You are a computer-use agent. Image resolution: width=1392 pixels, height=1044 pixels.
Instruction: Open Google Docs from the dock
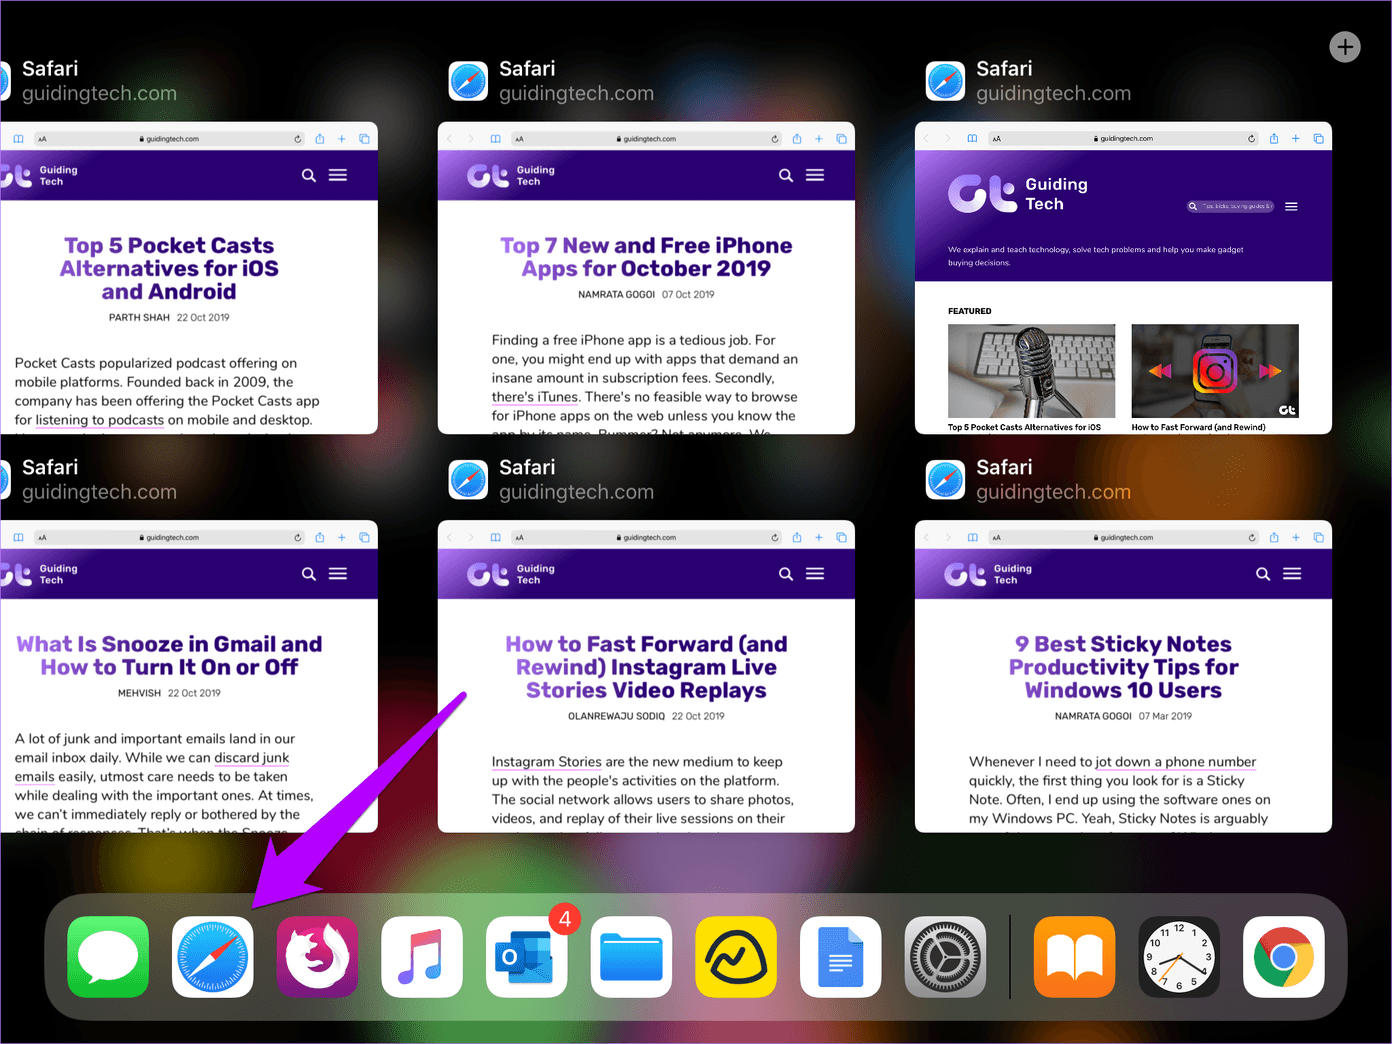841,957
